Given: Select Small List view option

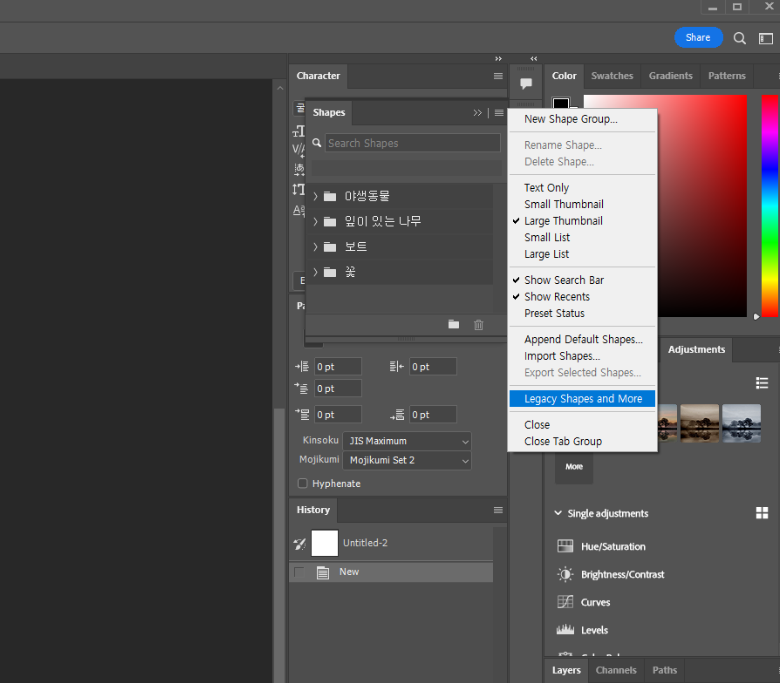Looking at the screenshot, I should coord(582,237).
